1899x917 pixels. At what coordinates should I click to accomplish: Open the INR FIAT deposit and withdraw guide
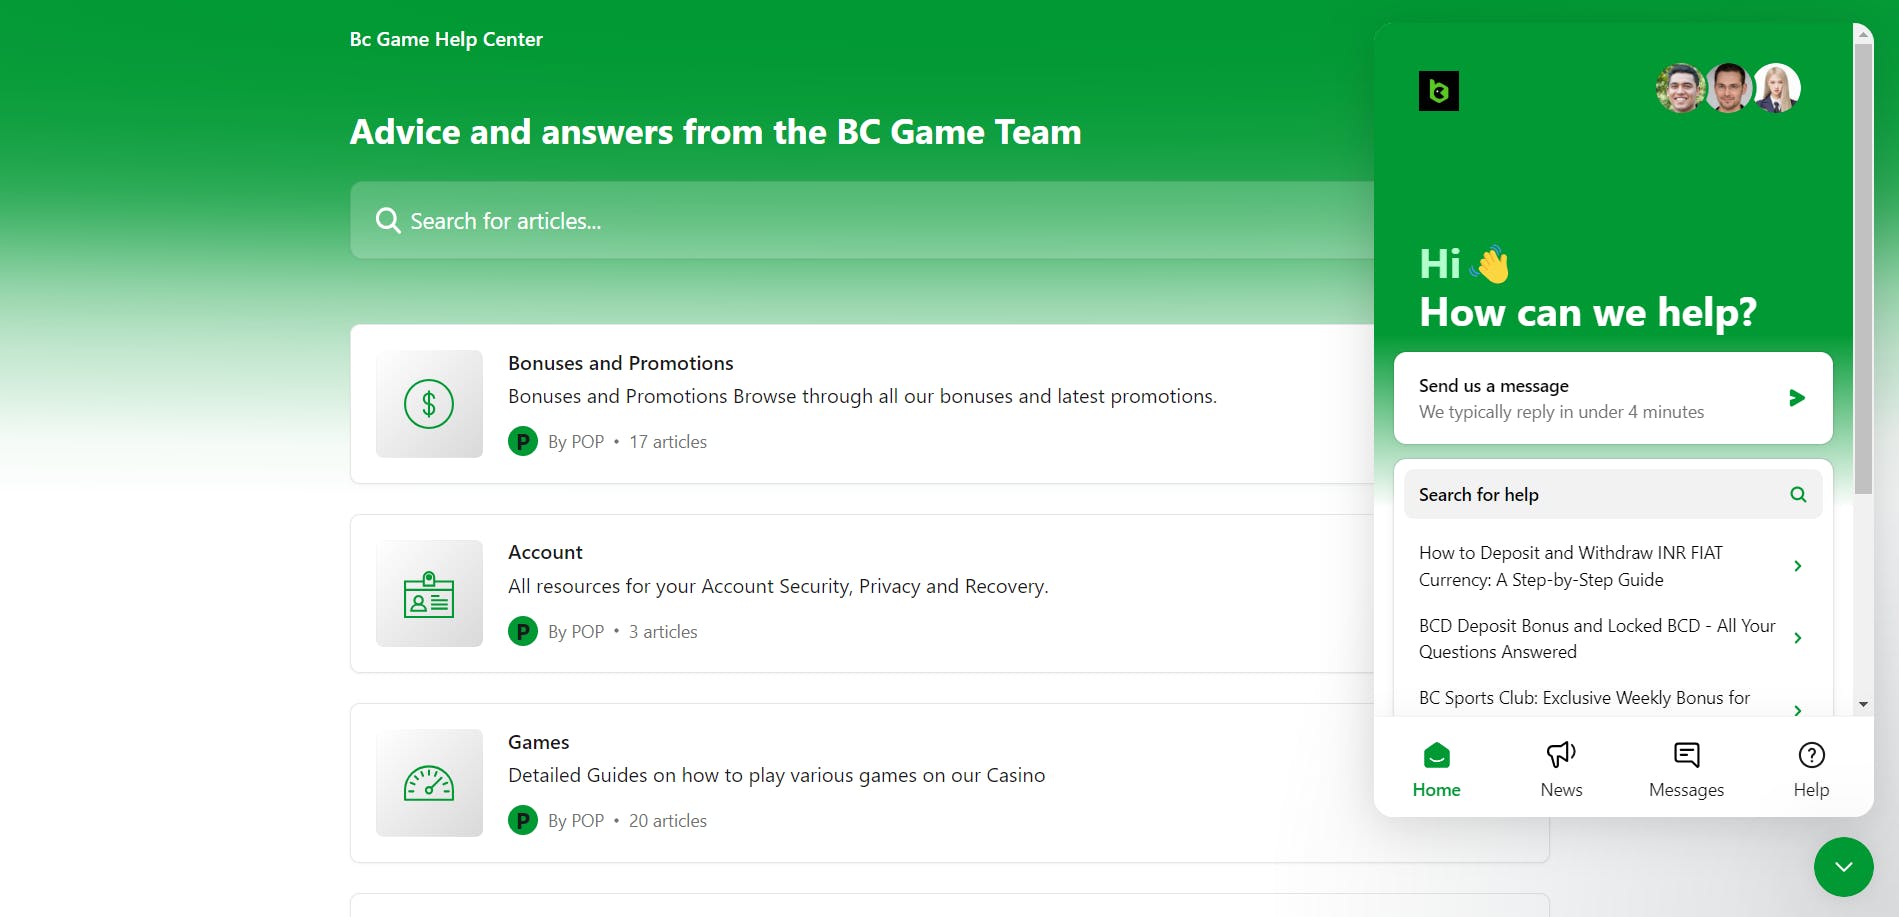pos(1613,566)
